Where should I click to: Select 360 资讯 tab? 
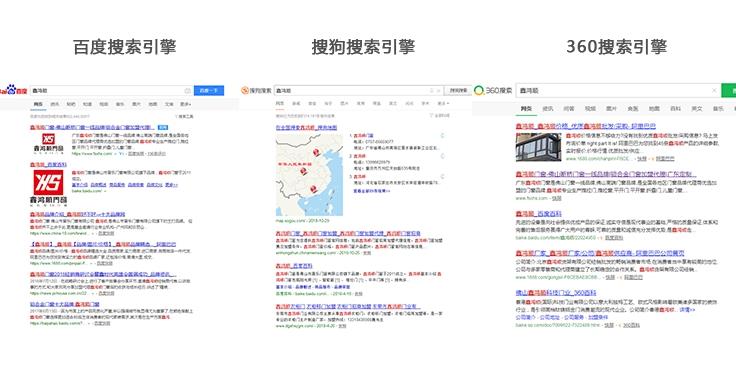(x=548, y=108)
